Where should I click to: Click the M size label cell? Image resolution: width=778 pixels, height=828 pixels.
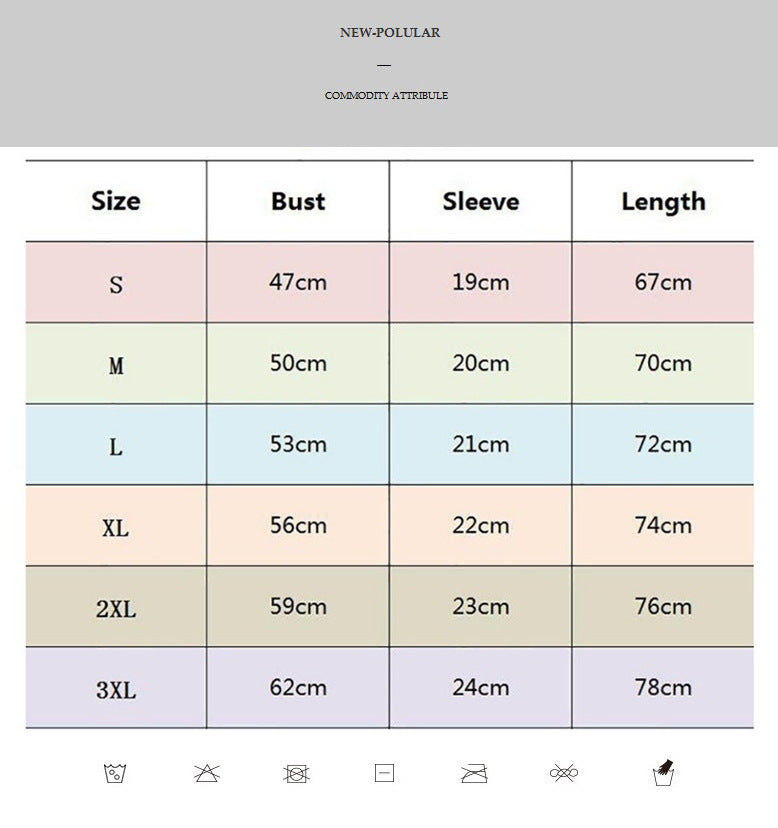pyautogui.click(x=116, y=365)
